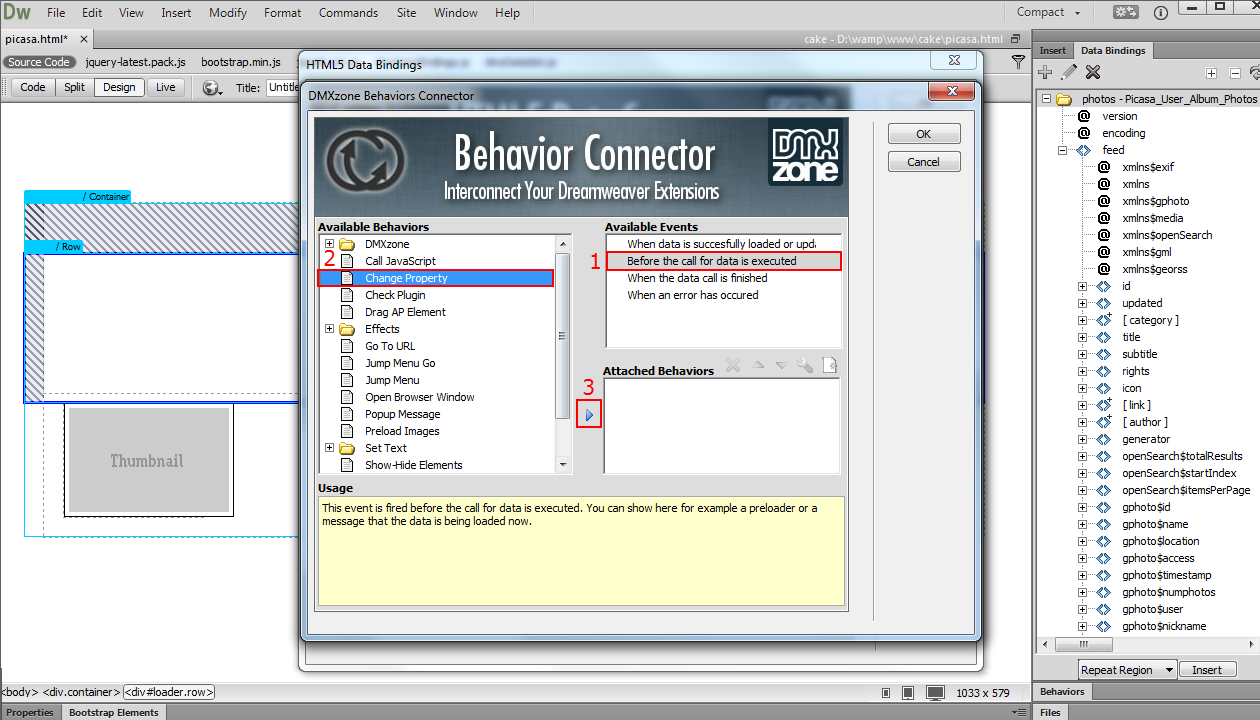Image resolution: width=1260 pixels, height=720 pixels.
Task: Select the Check Plugin behavior
Action: 395,295
